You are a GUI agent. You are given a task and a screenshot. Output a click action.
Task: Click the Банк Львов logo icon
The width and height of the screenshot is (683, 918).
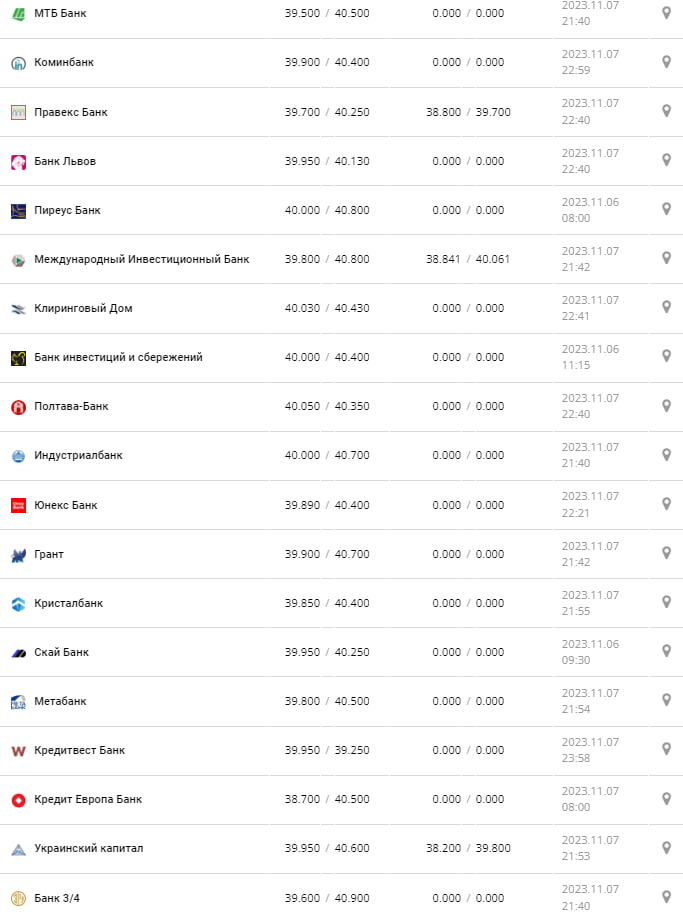tap(18, 161)
